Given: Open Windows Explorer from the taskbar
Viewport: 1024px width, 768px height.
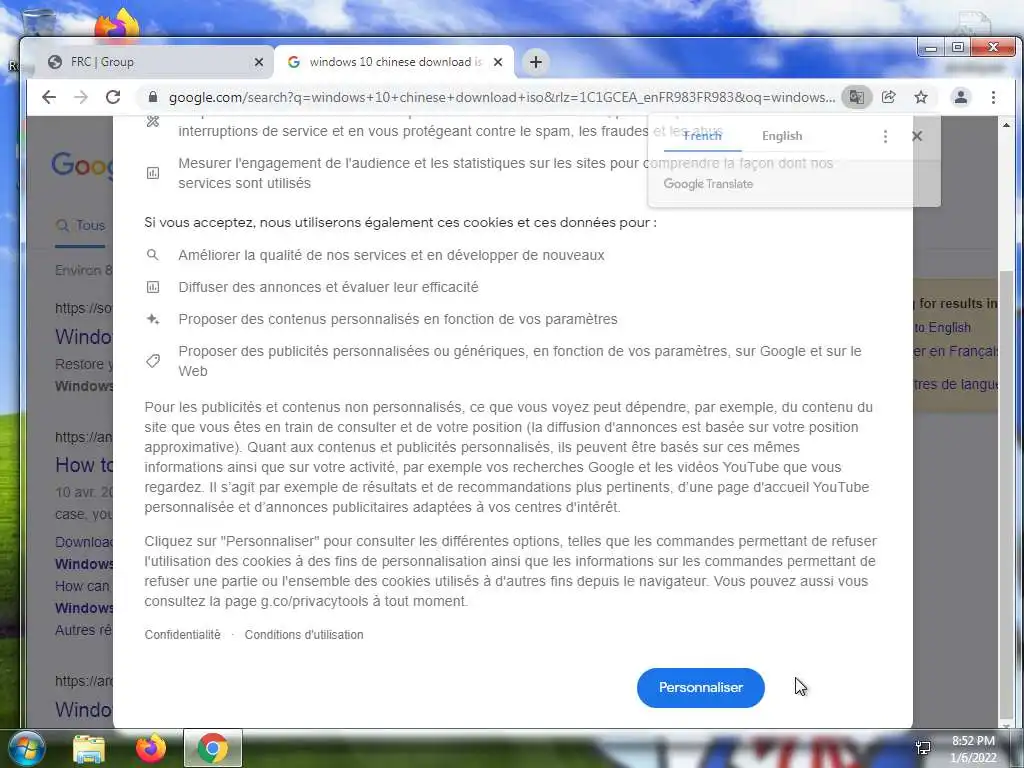Looking at the screenshot, I should (89, 748).
